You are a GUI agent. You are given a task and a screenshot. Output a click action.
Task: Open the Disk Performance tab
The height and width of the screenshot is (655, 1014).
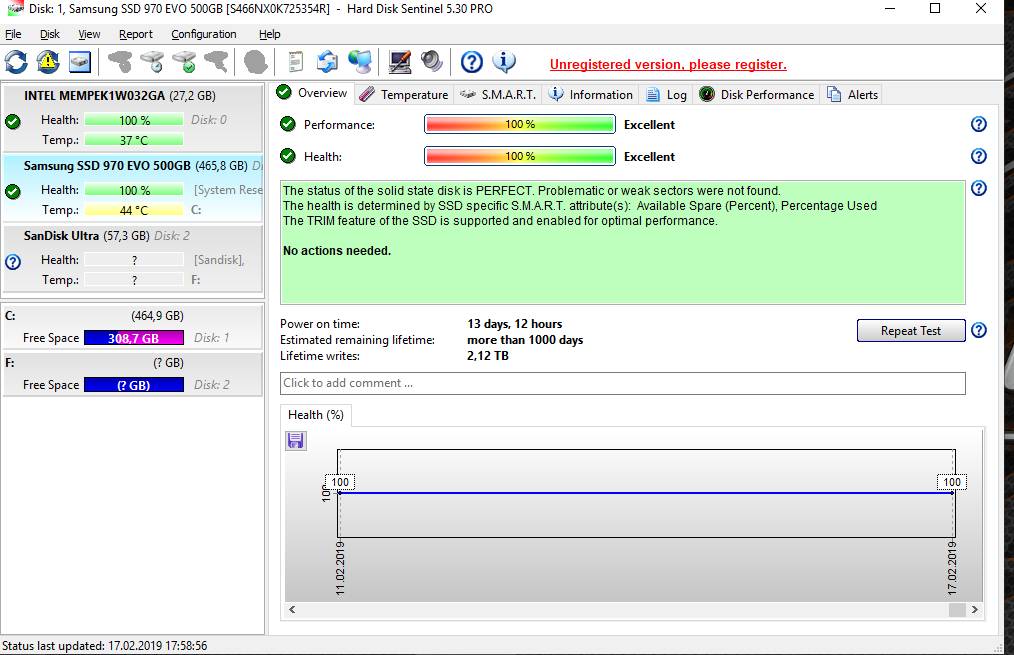757,95
